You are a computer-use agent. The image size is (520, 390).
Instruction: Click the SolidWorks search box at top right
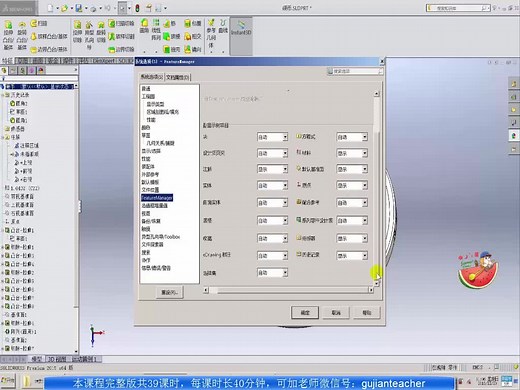click(x=458, y=8)
